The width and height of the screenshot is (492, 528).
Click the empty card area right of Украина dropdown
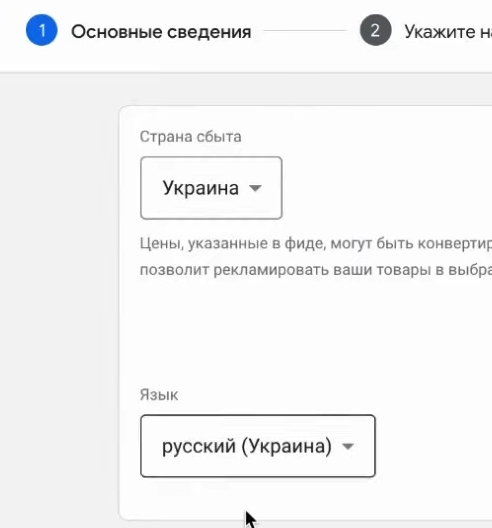(x=387, y=188)
